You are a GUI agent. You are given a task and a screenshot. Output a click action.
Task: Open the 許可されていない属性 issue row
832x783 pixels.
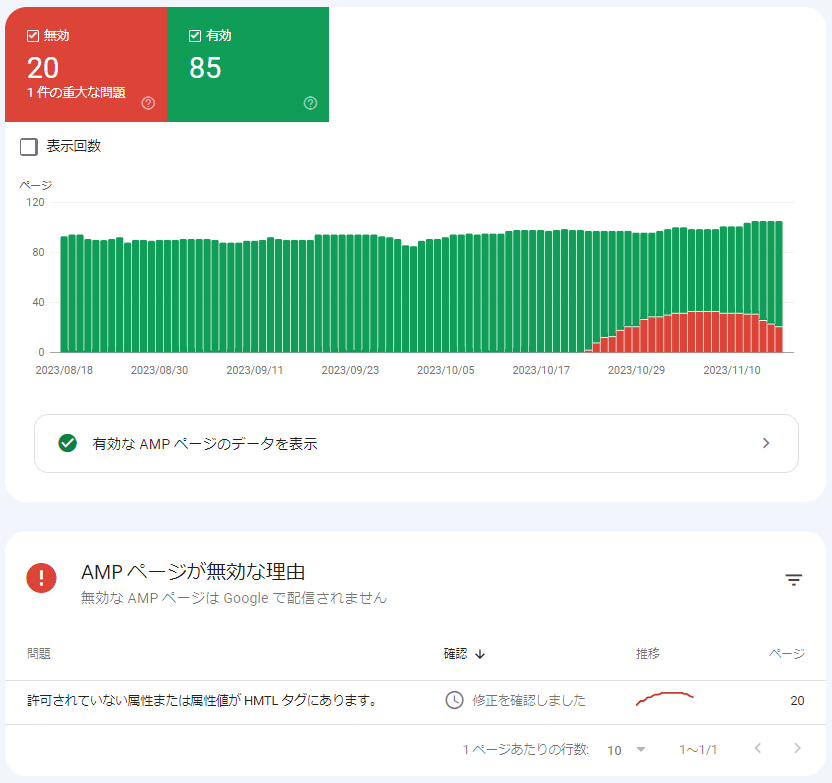[x=202, y=701]
